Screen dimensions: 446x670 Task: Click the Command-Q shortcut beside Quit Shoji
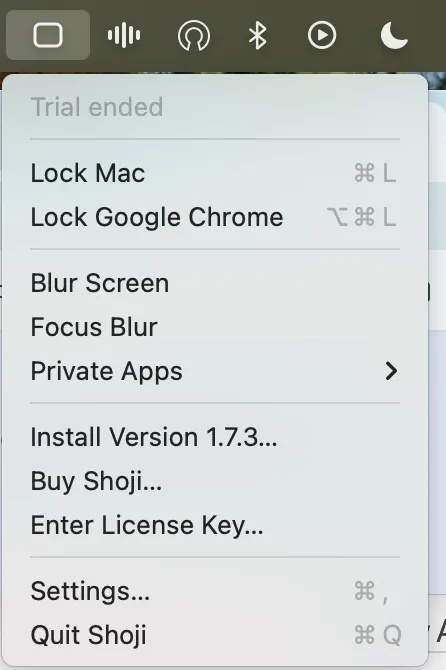(378, 635)
